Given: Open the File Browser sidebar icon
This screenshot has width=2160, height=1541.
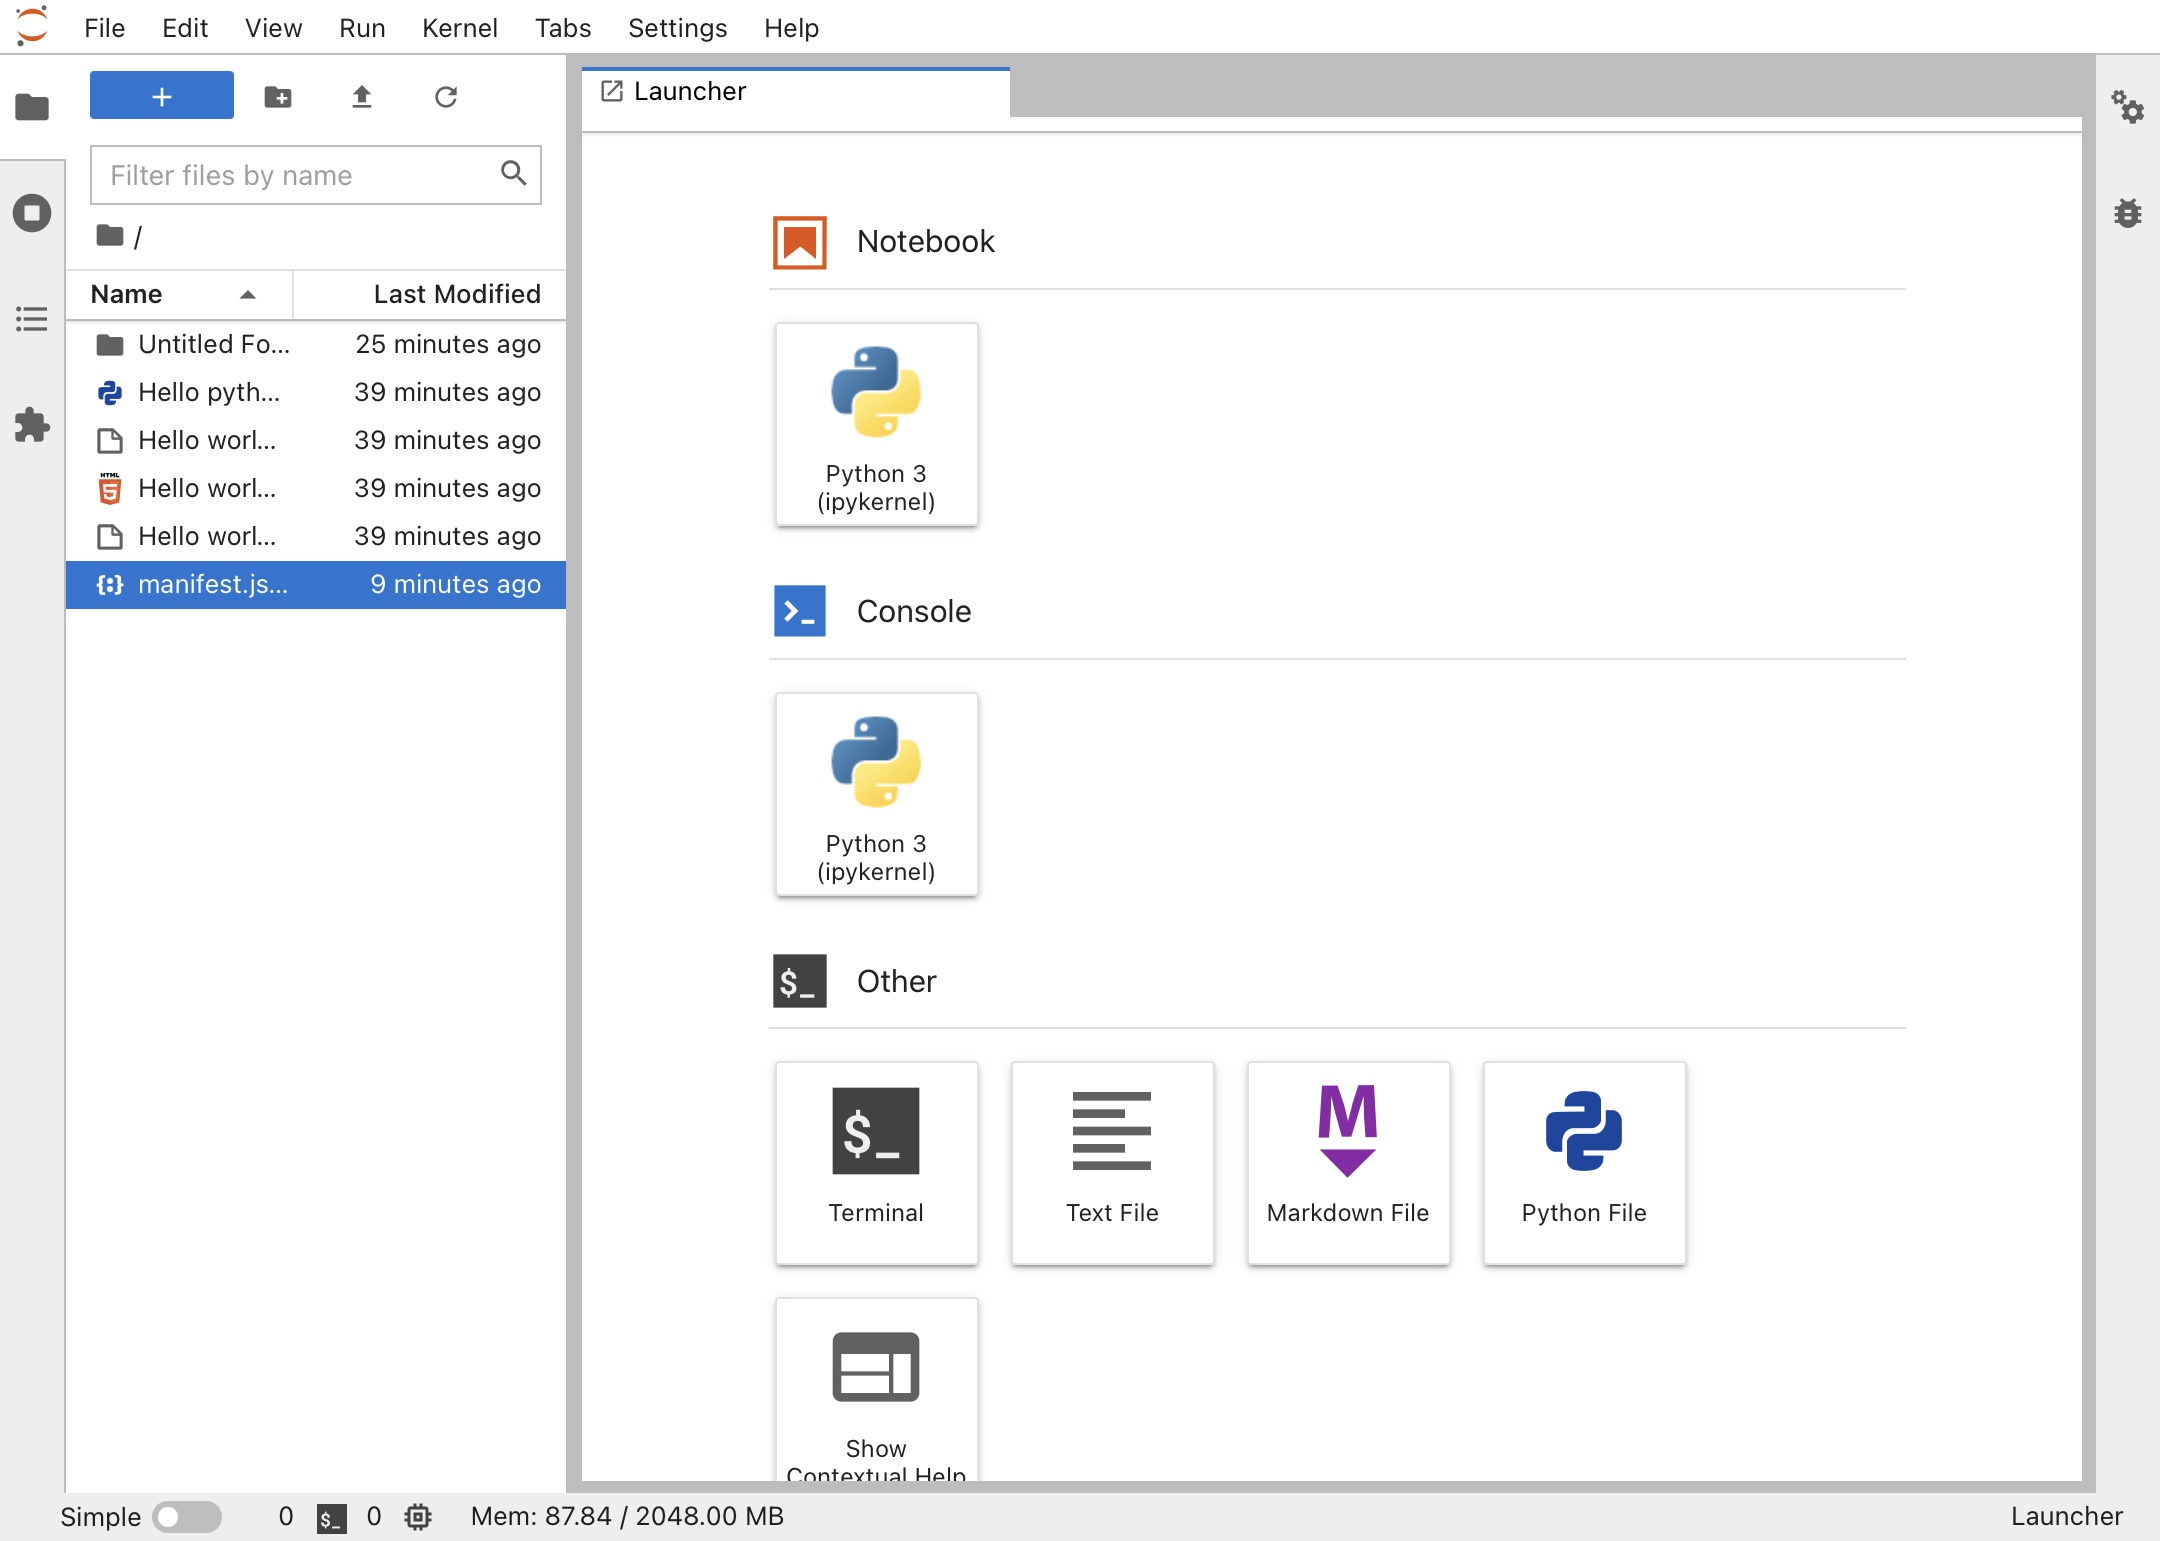Looking at the screenshot, I should pyautogui.click(x=32, y=106).
